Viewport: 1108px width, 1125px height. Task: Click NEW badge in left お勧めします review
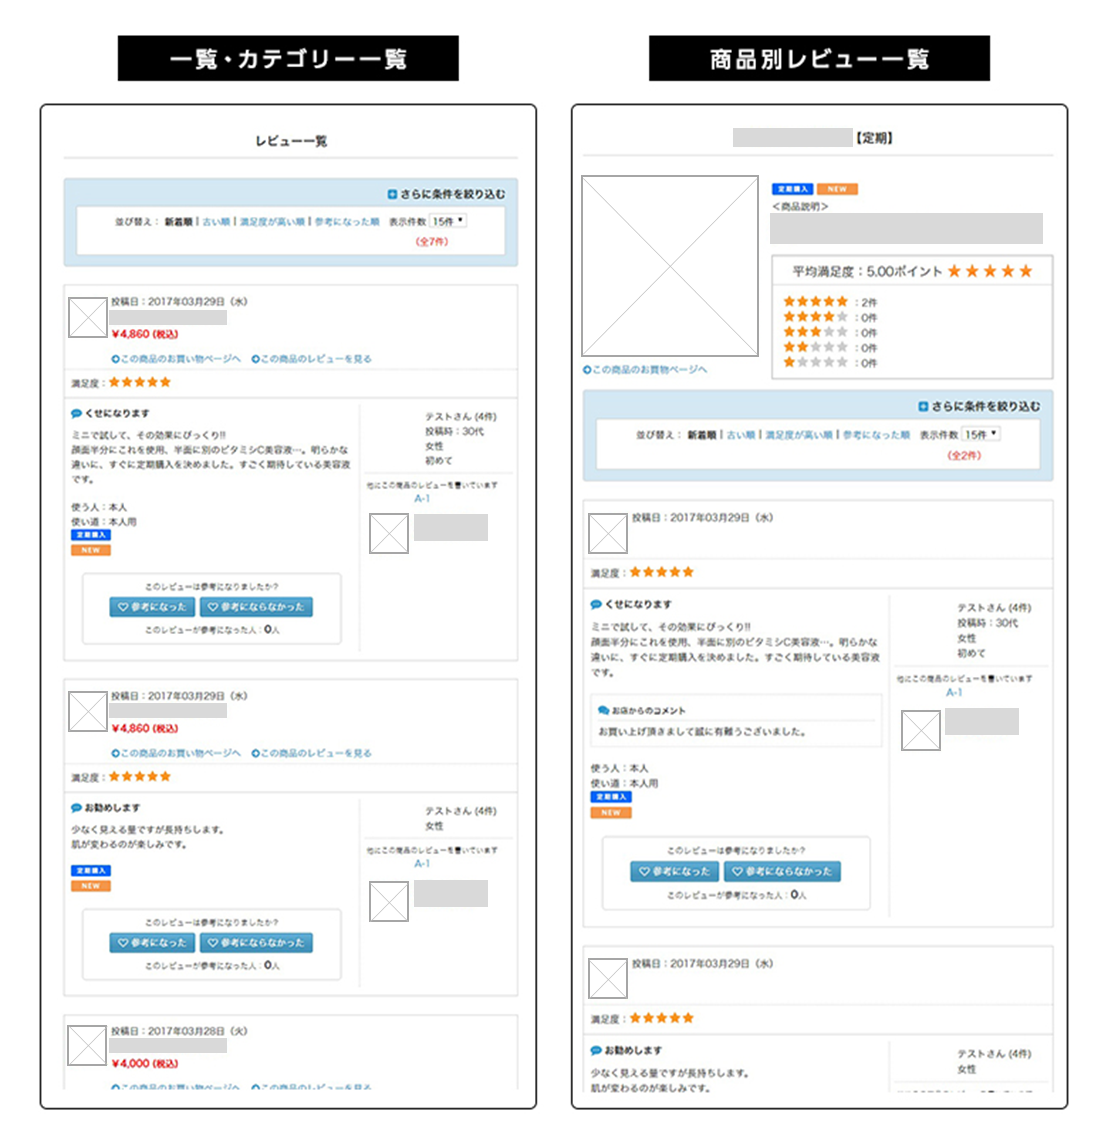(x=91, y=886)
